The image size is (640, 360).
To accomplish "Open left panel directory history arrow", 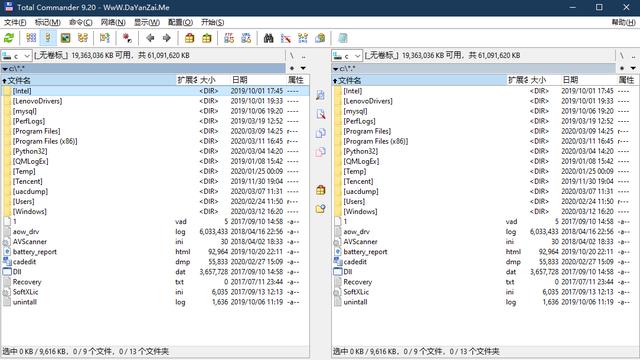I will coord(303,68).
